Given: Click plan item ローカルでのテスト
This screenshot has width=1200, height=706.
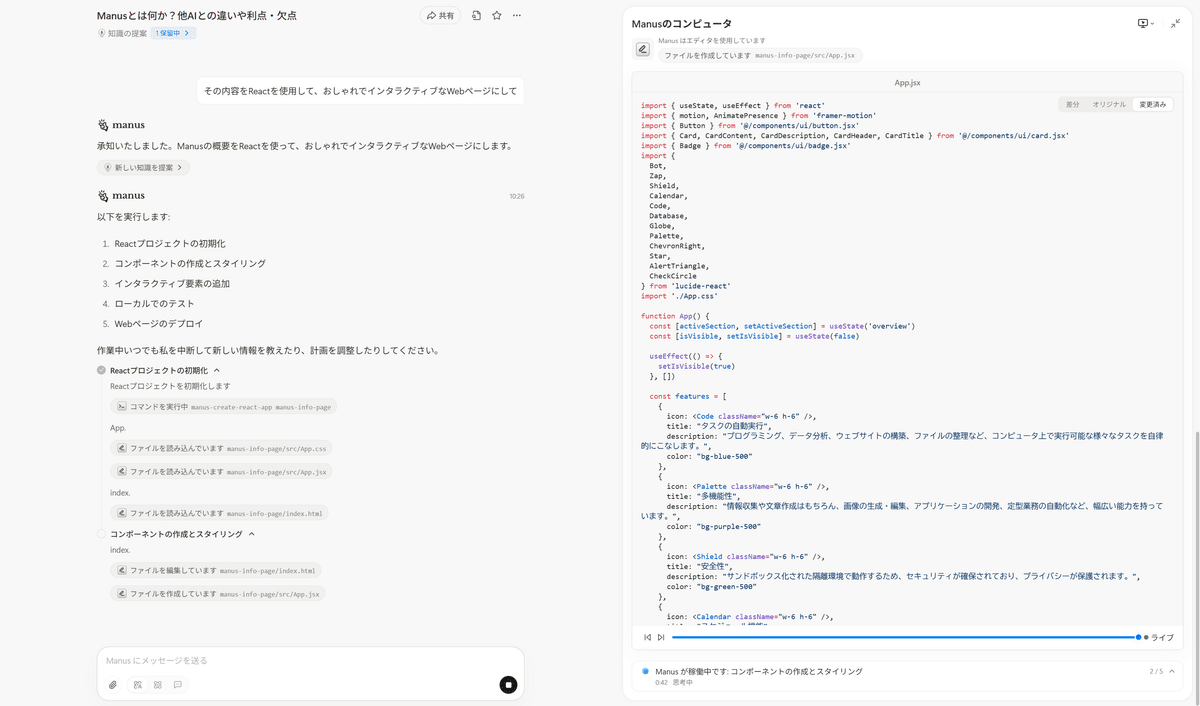Looking at the screenshot, I should tap(155, 303).
